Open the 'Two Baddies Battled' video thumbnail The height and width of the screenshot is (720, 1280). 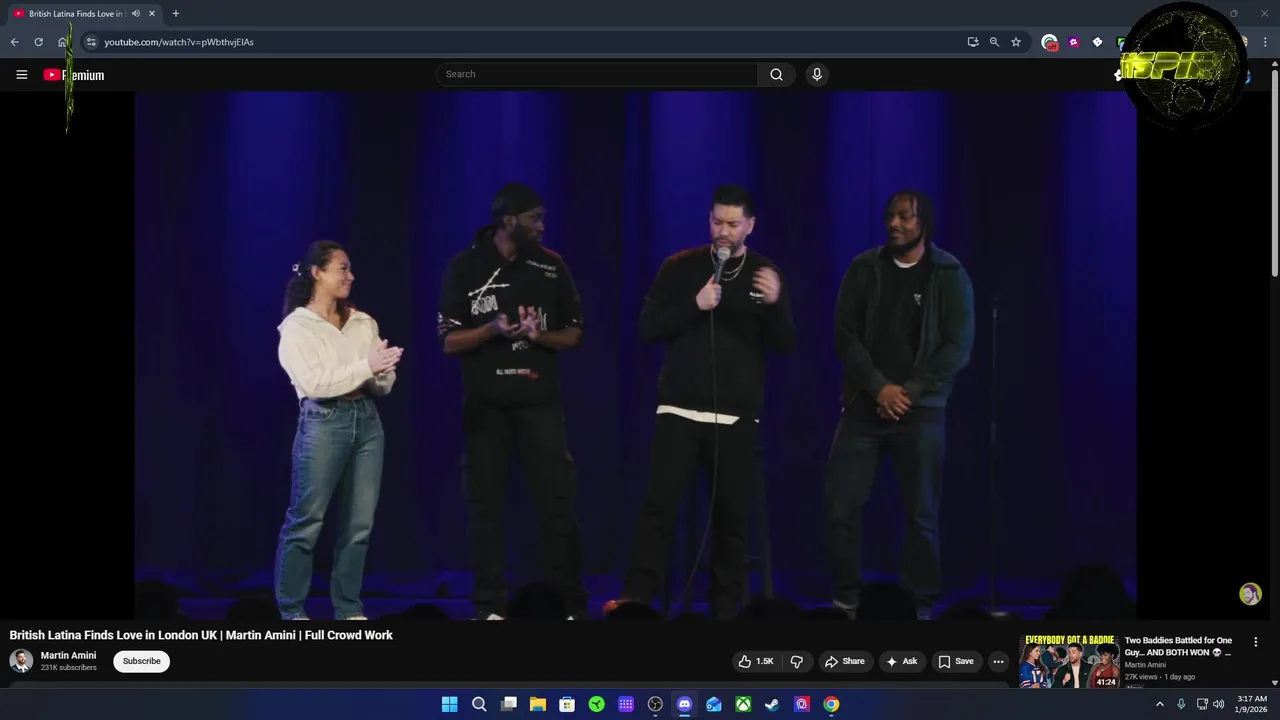[x=1069, y=661]
